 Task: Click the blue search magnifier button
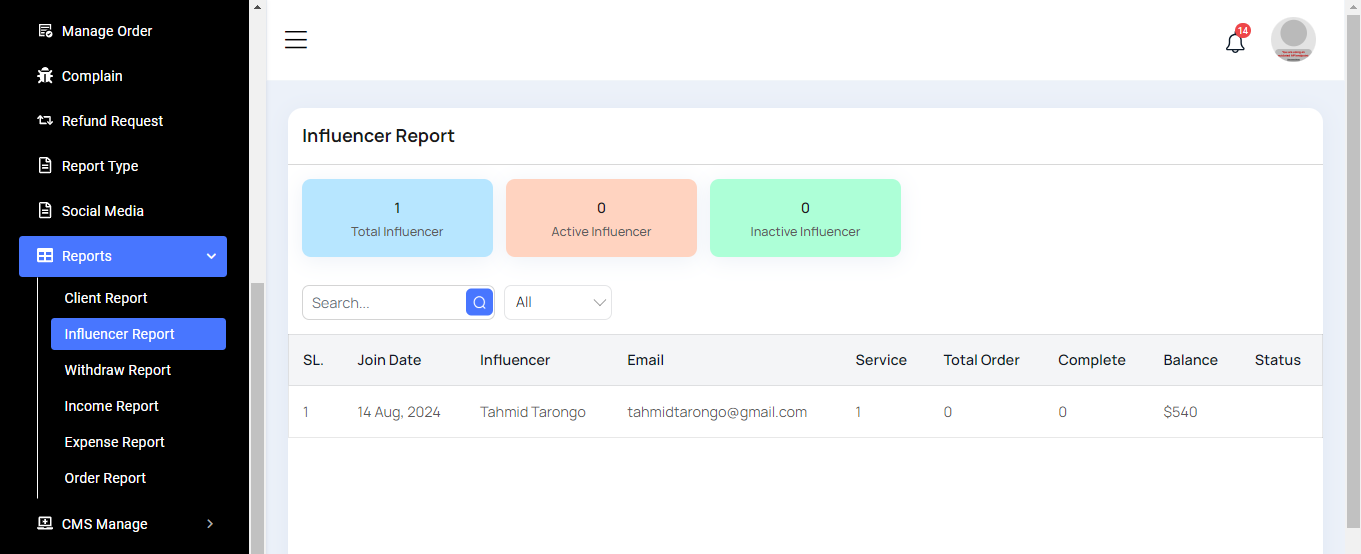coord(479,303)
